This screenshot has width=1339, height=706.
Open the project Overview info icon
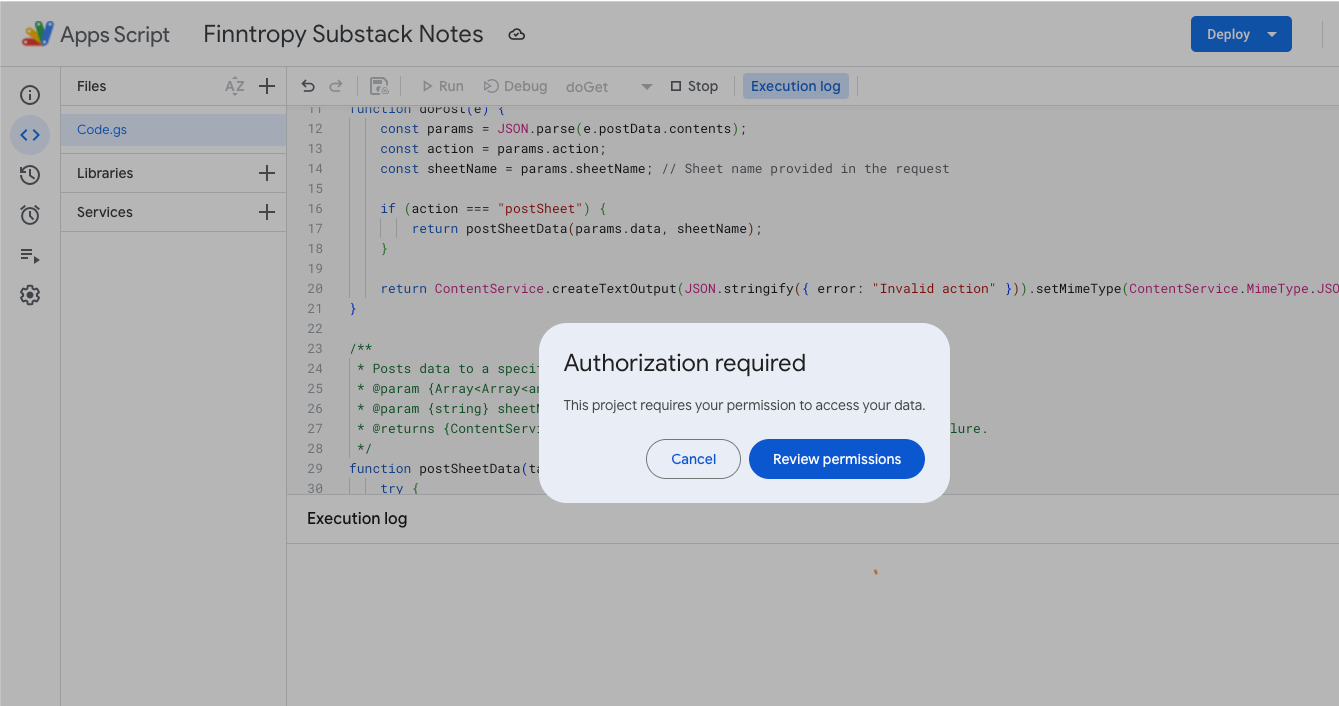tap(30, 95)
